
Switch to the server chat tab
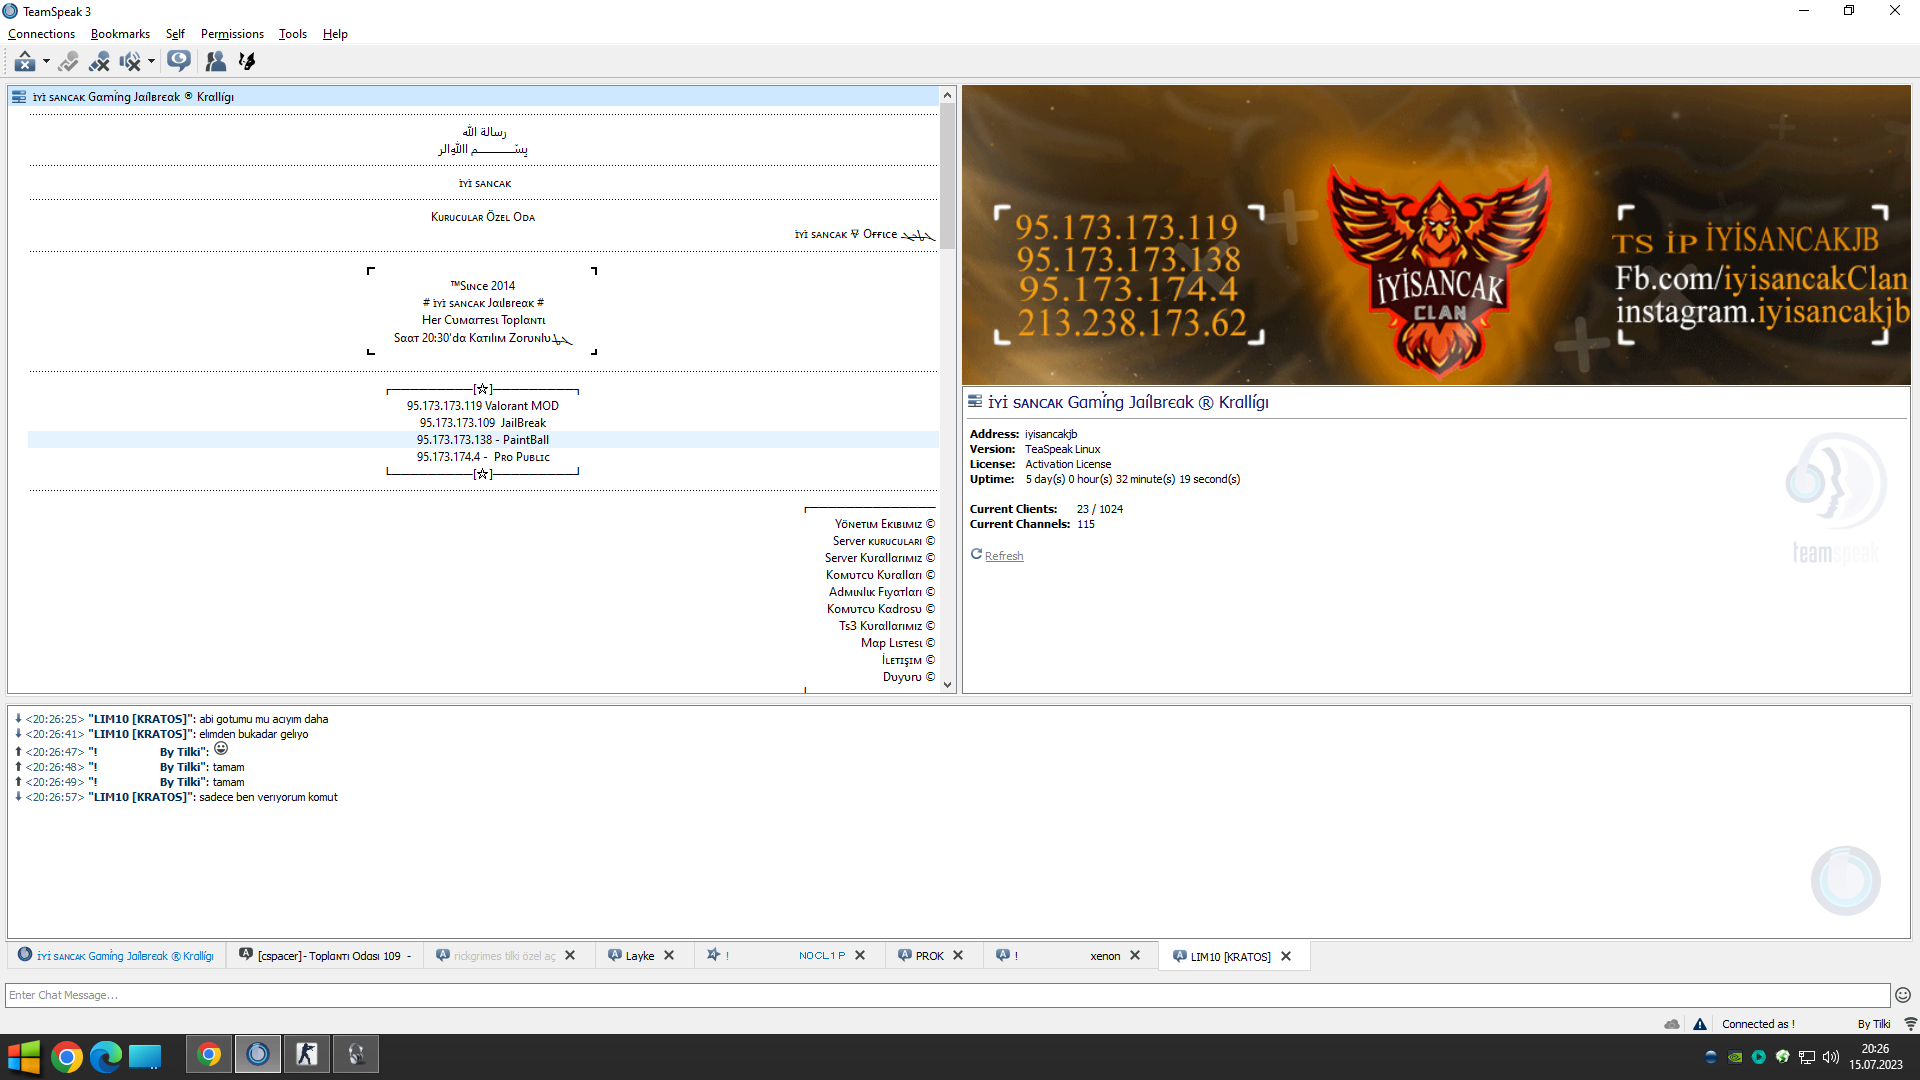[x=116, y=956]
